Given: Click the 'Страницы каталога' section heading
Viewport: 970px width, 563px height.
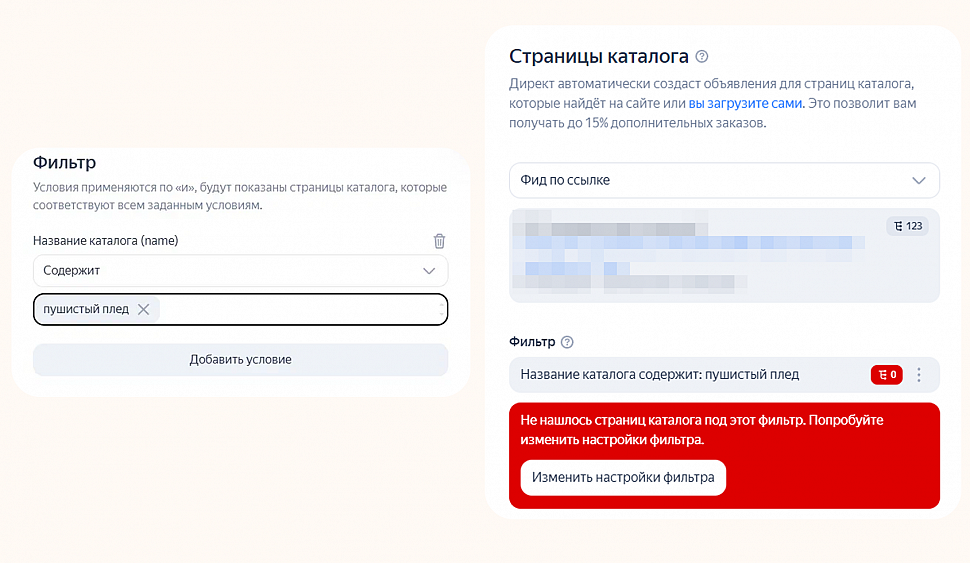Looking at the screenshot, I should (599, 56).
